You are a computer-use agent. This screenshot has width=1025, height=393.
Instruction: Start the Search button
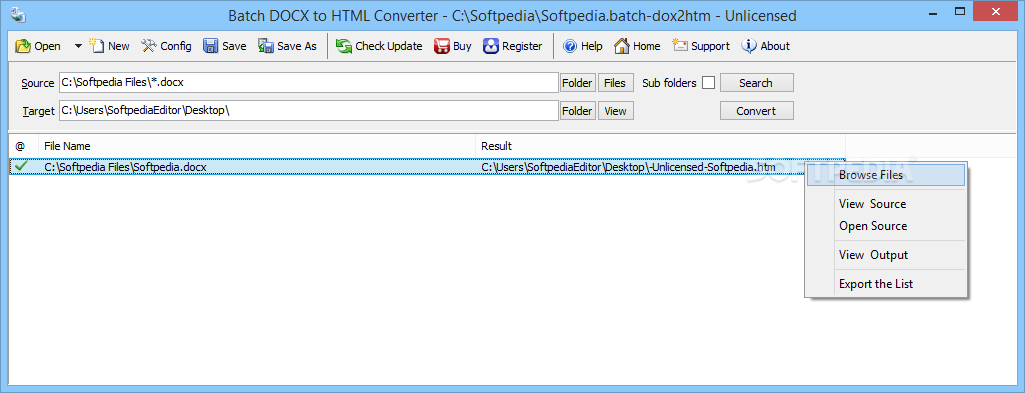pyautogui.click(x=756, y=83)
